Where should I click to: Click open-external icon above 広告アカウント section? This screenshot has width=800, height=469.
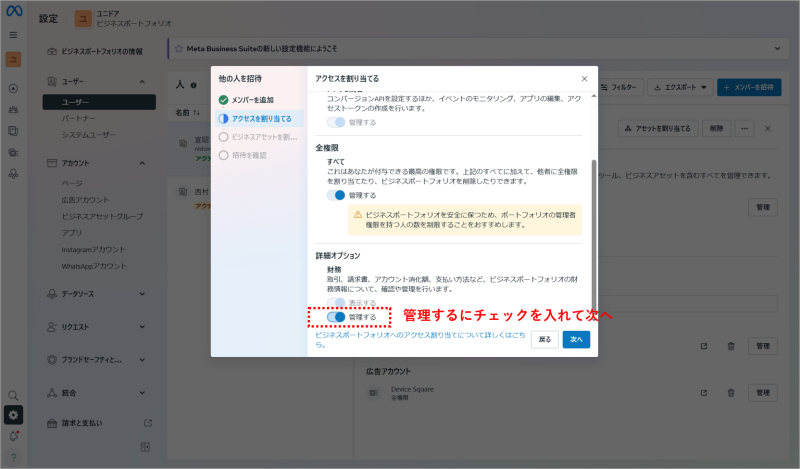(x=704, y=346)
